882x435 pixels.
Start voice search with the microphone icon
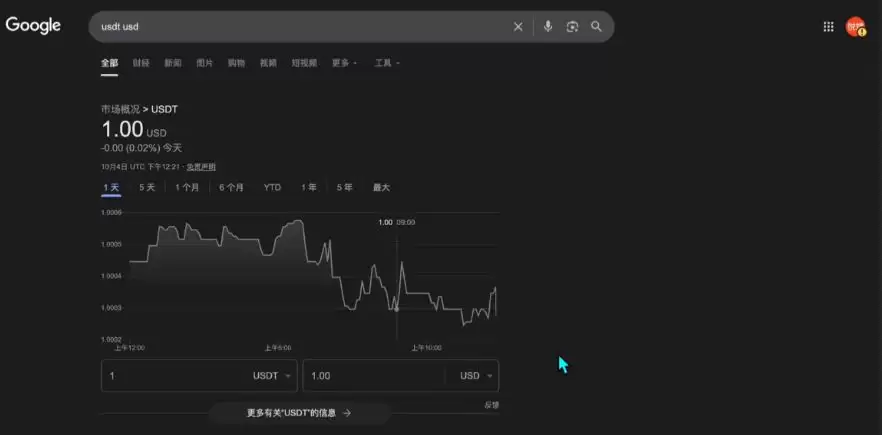(548, 26)
